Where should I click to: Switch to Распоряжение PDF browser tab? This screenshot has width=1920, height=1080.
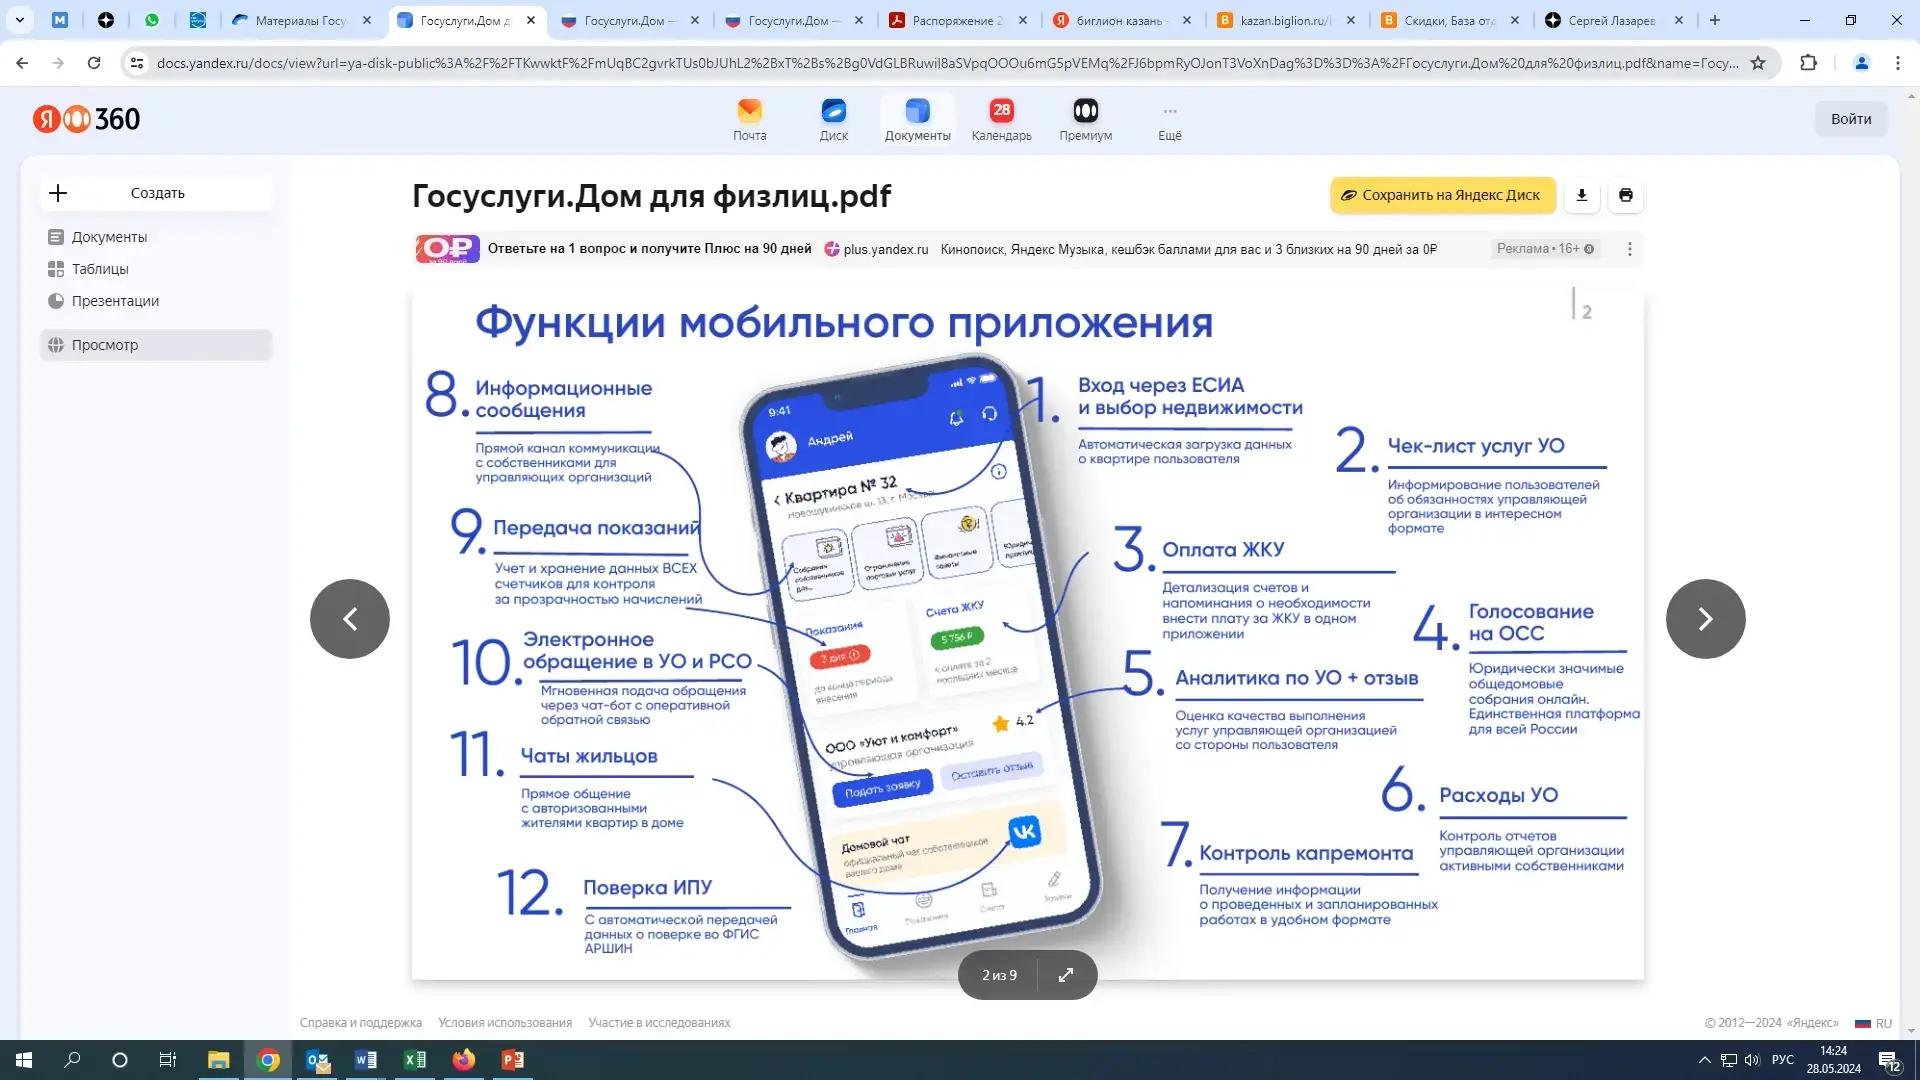[958, 20]
